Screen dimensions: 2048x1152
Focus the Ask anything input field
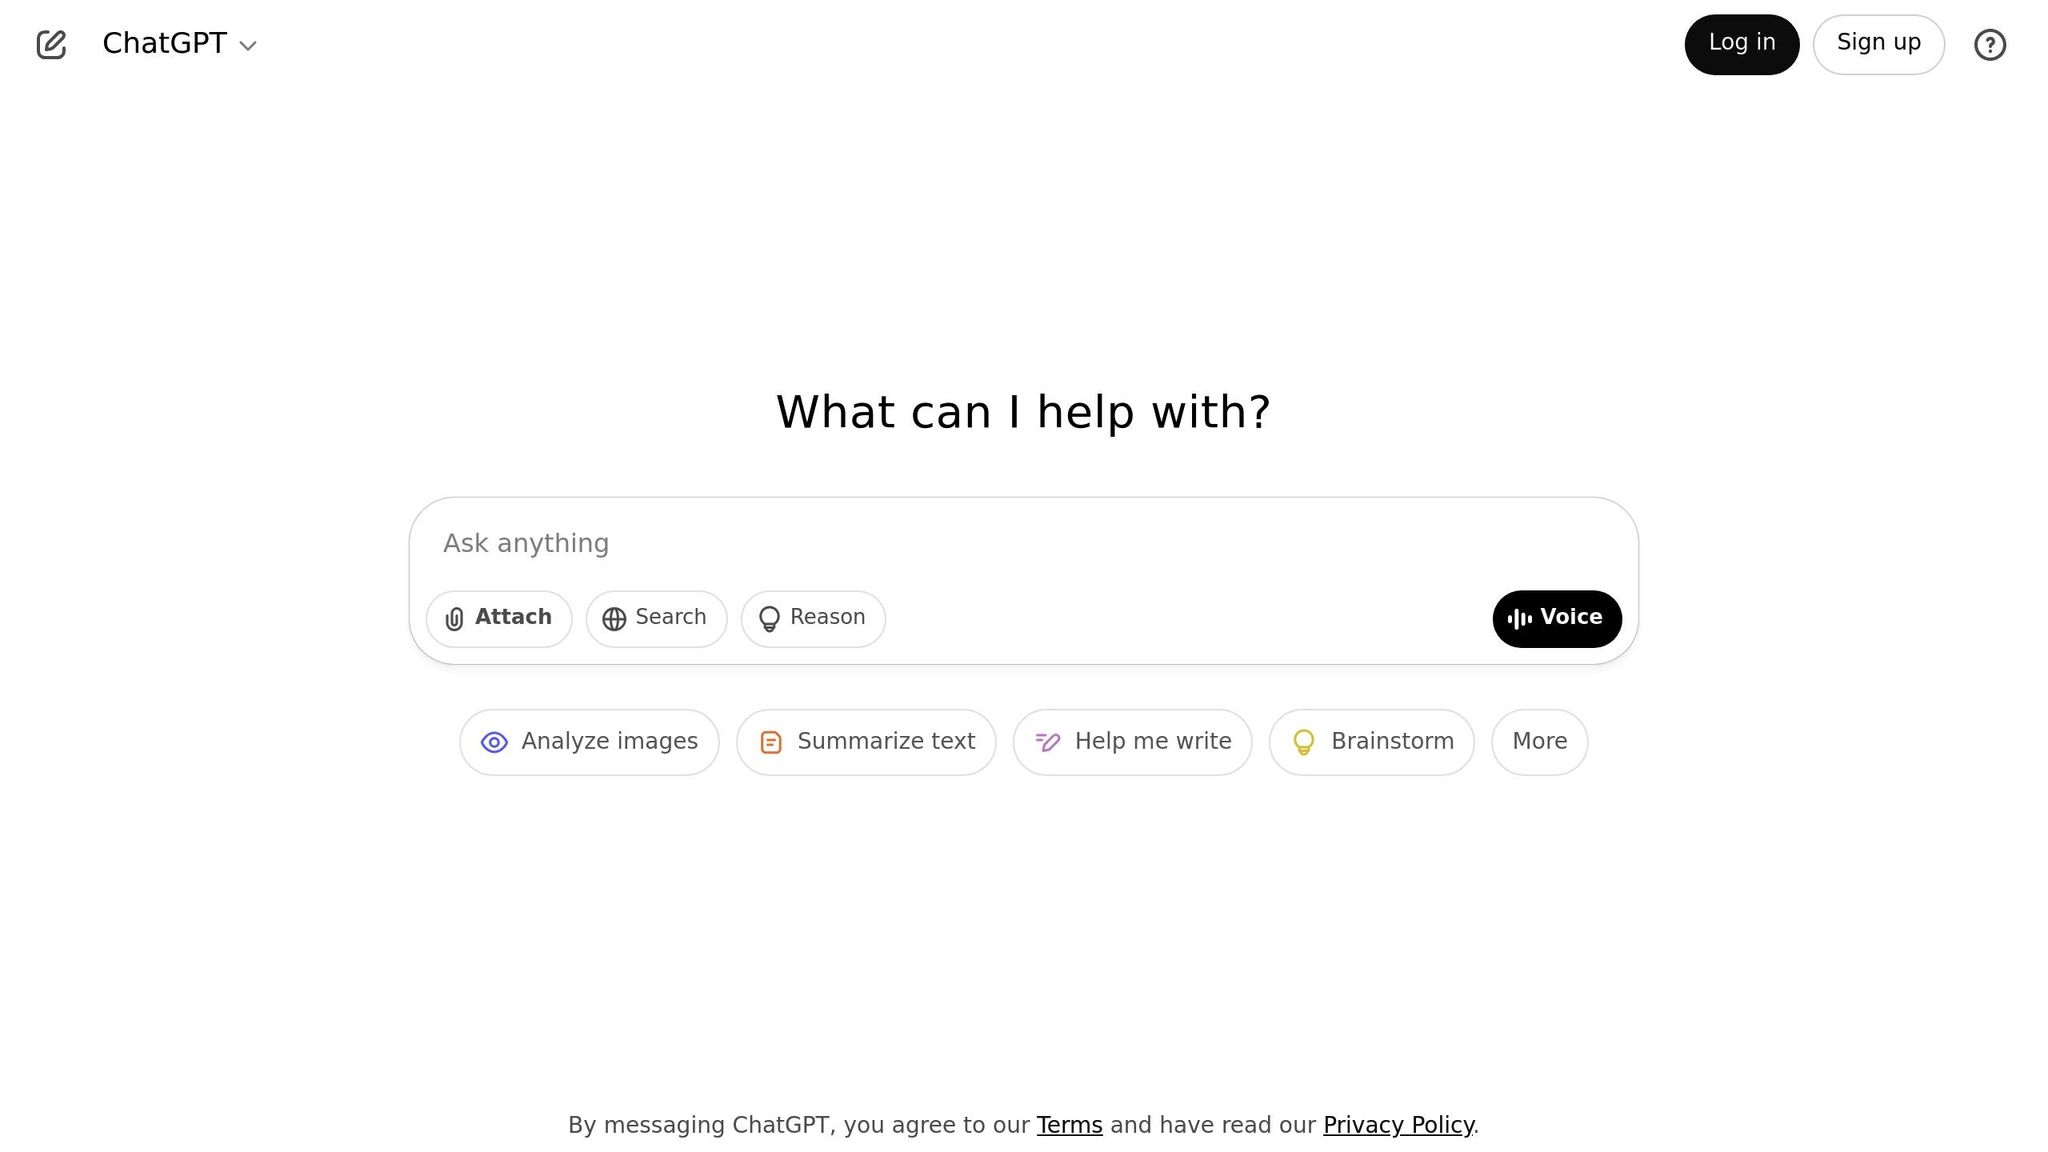[1023, 543]
